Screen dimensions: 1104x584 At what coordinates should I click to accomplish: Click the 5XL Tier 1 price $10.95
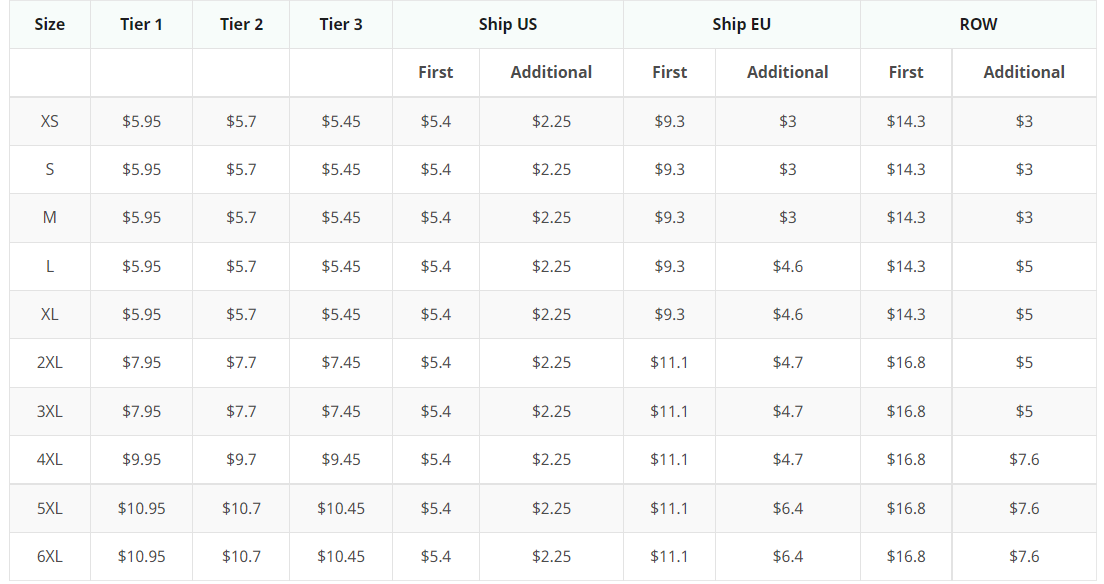point(141,508)
